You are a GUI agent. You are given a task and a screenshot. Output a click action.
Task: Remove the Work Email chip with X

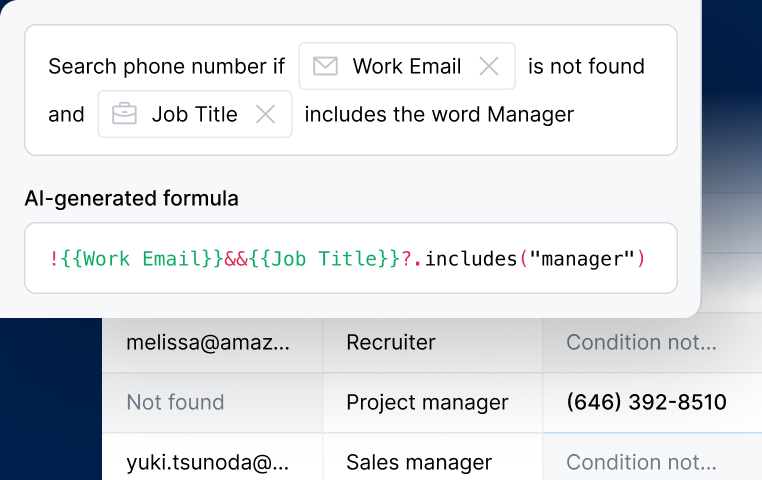pyautogui.click(x=489, y=67)
